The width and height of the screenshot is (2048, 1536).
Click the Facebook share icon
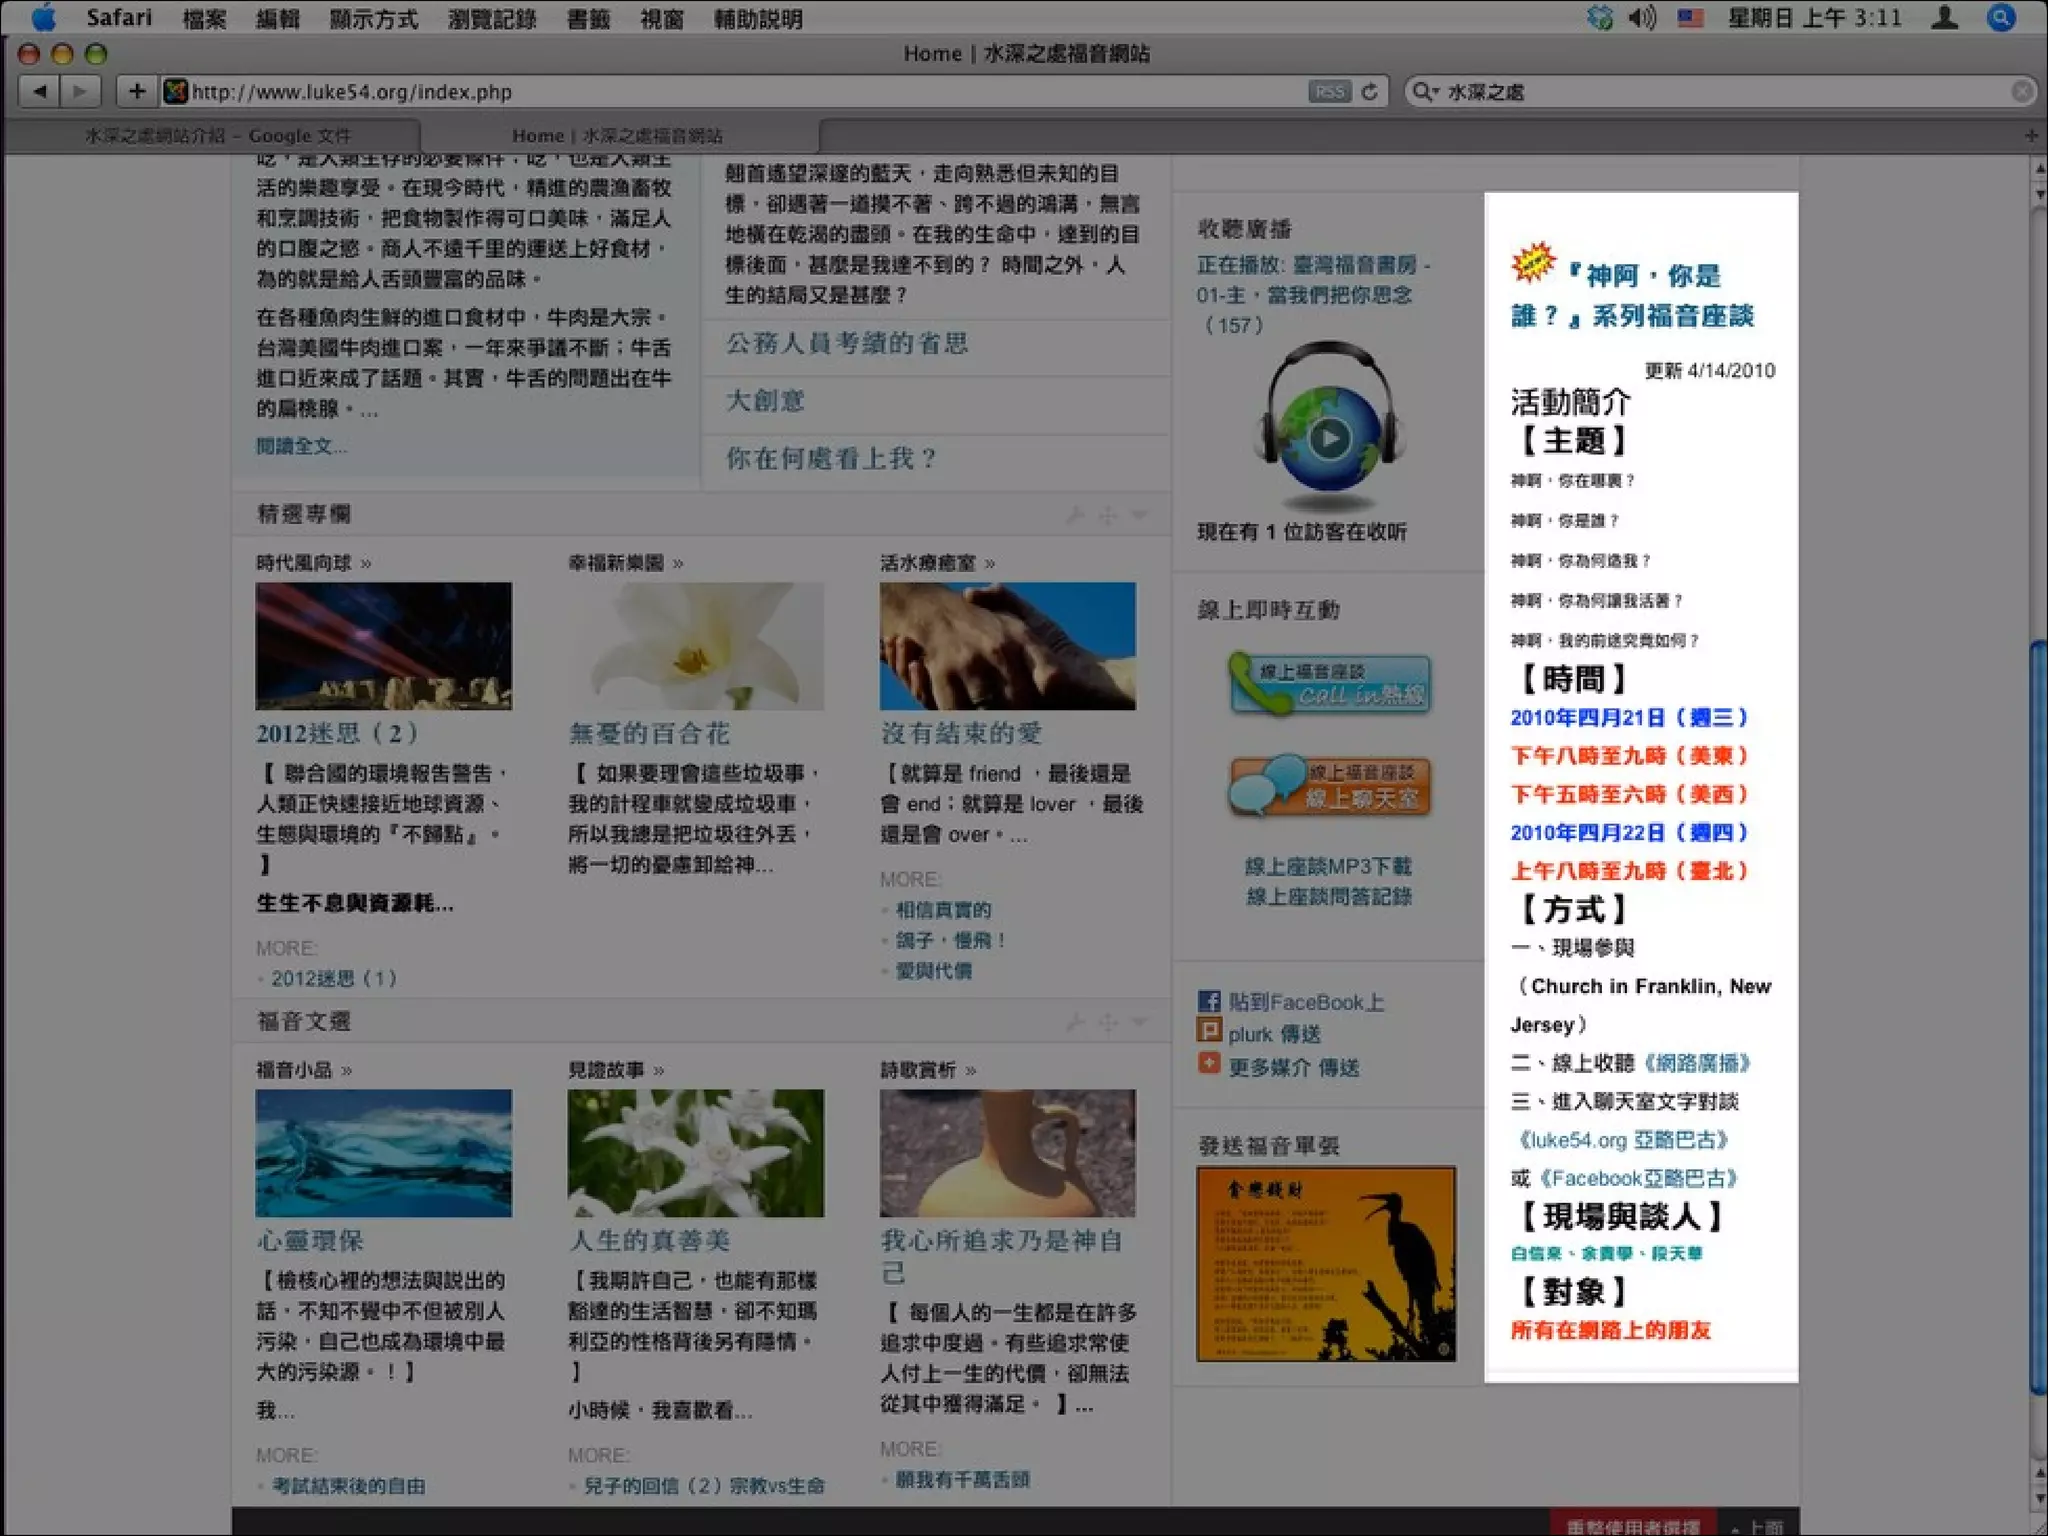1209,1001
